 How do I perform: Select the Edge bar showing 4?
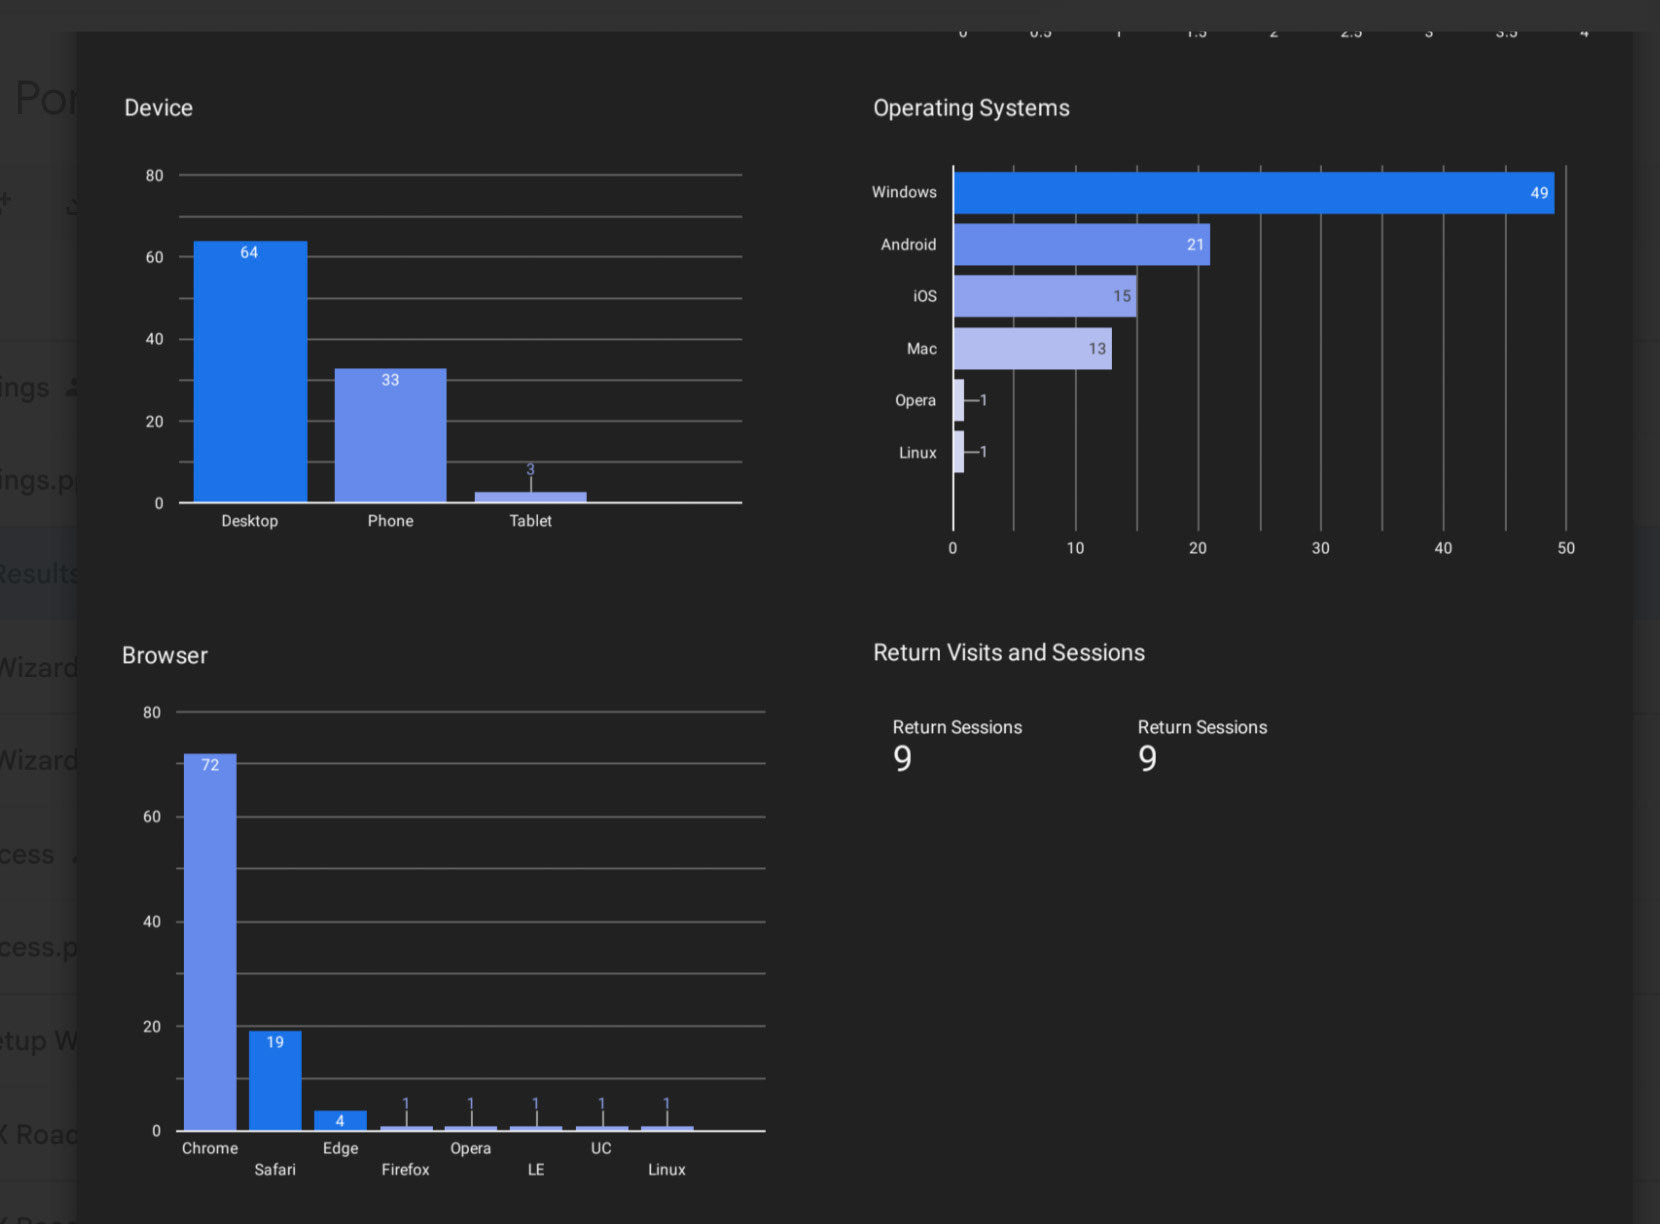340,1120
